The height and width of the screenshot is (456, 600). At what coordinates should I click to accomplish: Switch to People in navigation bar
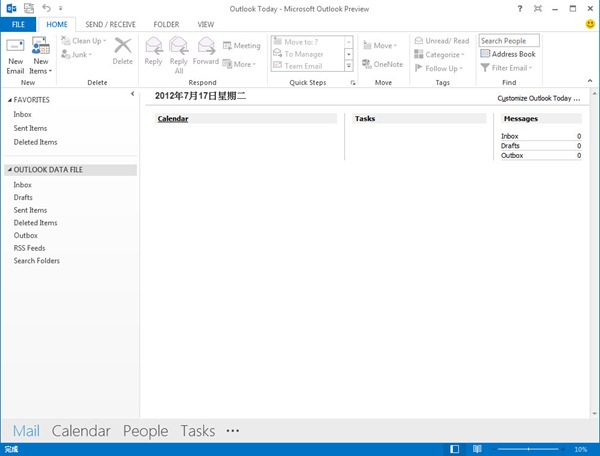tap(145, 431)
